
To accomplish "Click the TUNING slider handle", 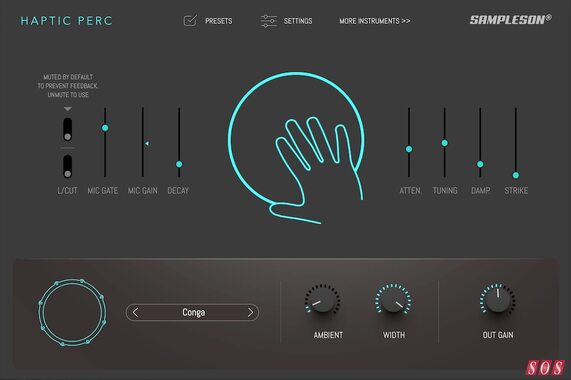I will [x=445, y=143].
